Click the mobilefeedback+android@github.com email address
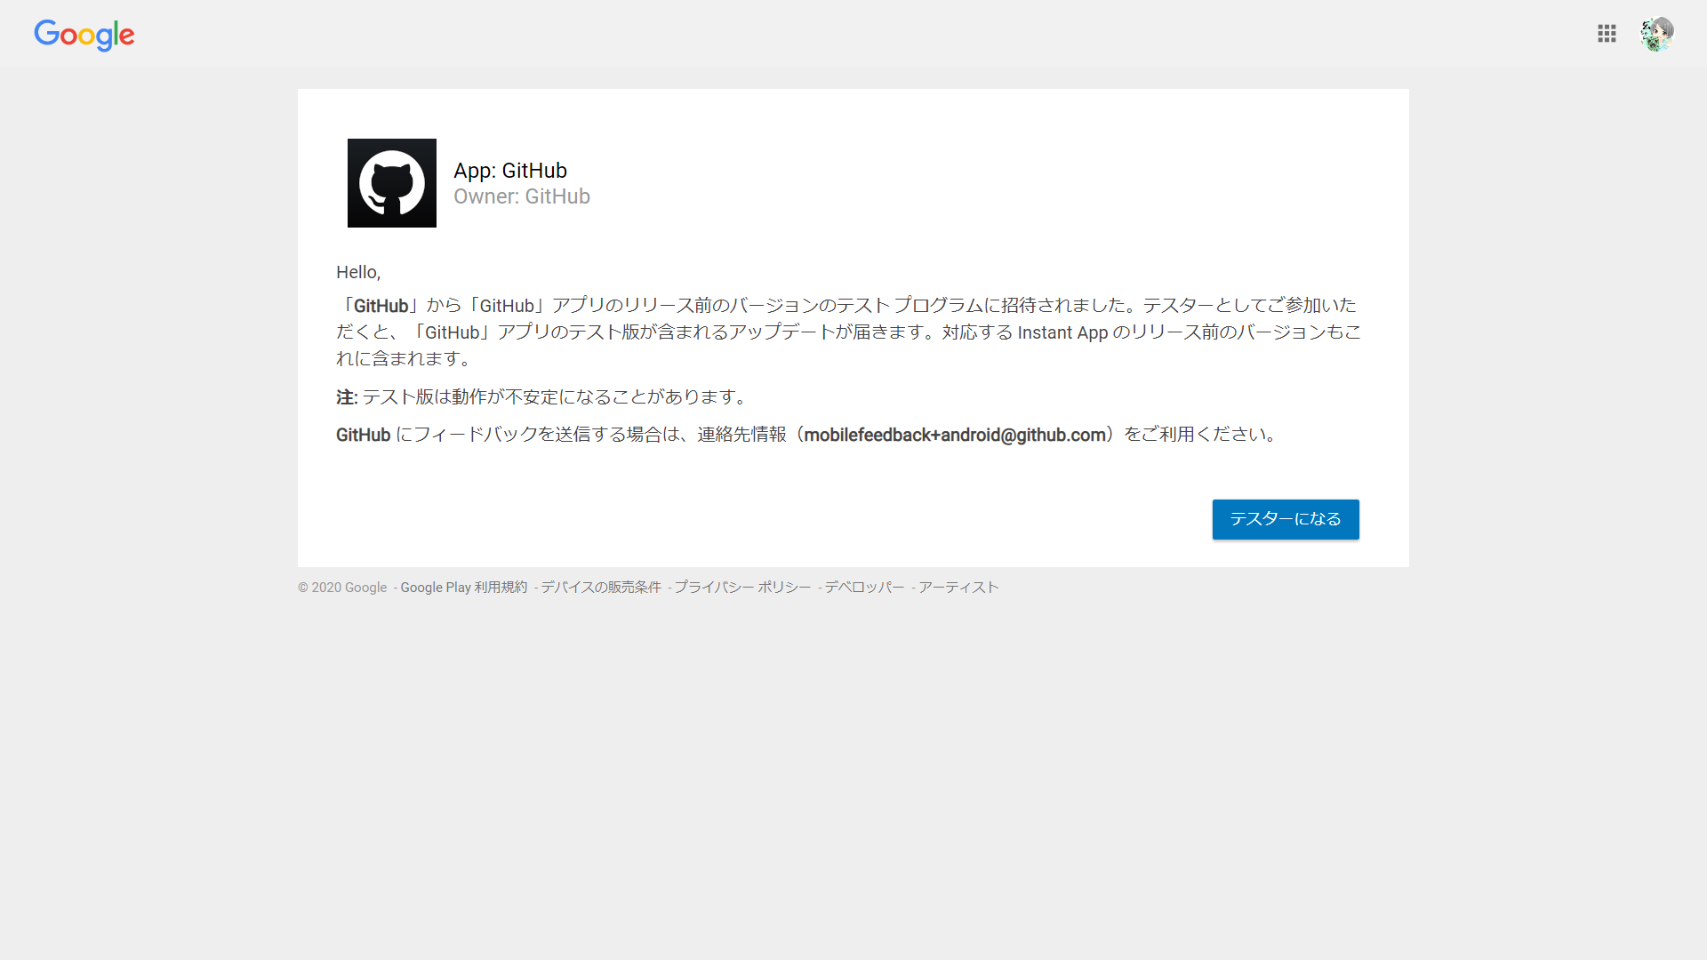The width and height of the screenshot is (1707, 960). point(954,435)
